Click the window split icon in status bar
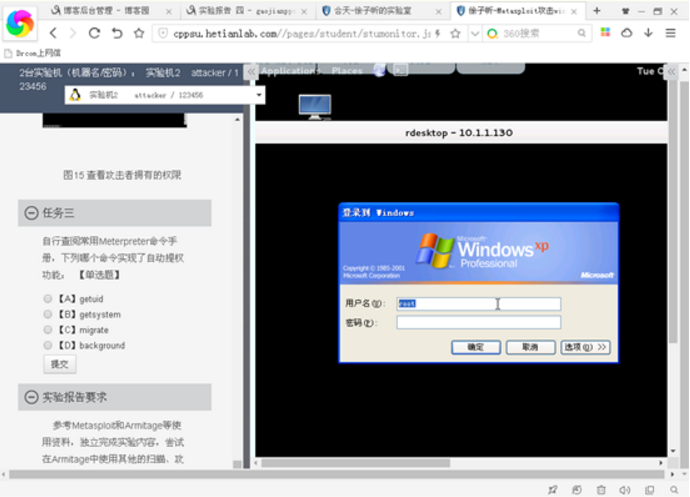Viewport: 690px width, 497px height. [x=650, y=490]
